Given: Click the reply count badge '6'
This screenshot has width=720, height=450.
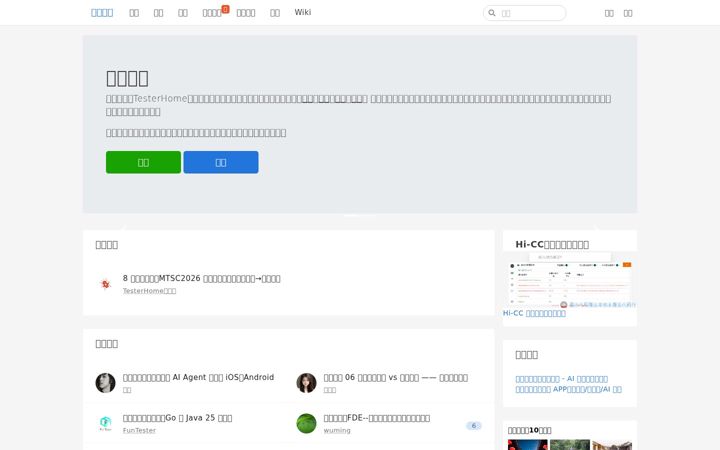Looking at the screenshot, I should (474, 426).
